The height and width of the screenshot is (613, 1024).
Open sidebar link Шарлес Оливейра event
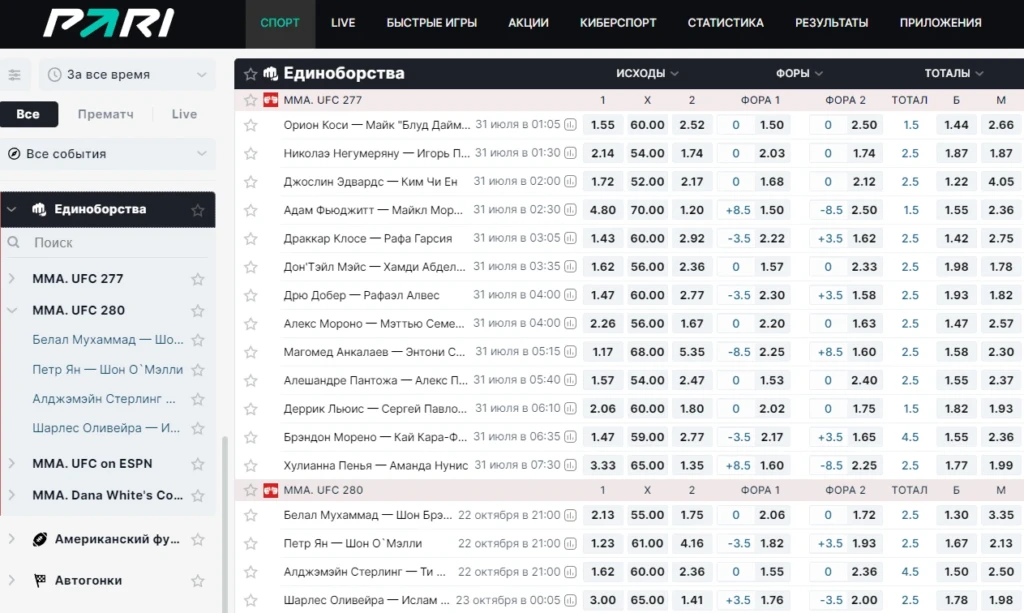[106, 428]
